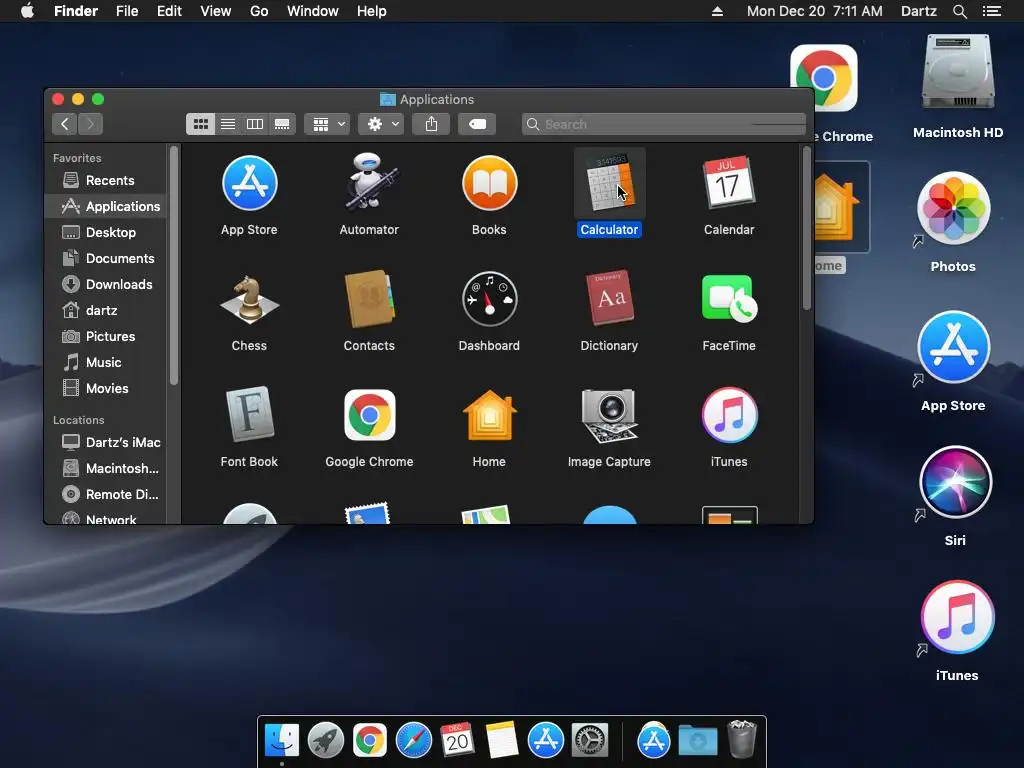Select the App Store desktop shortcut
Viewport: 1024px width, 768px height.
(x=953, y=347)
